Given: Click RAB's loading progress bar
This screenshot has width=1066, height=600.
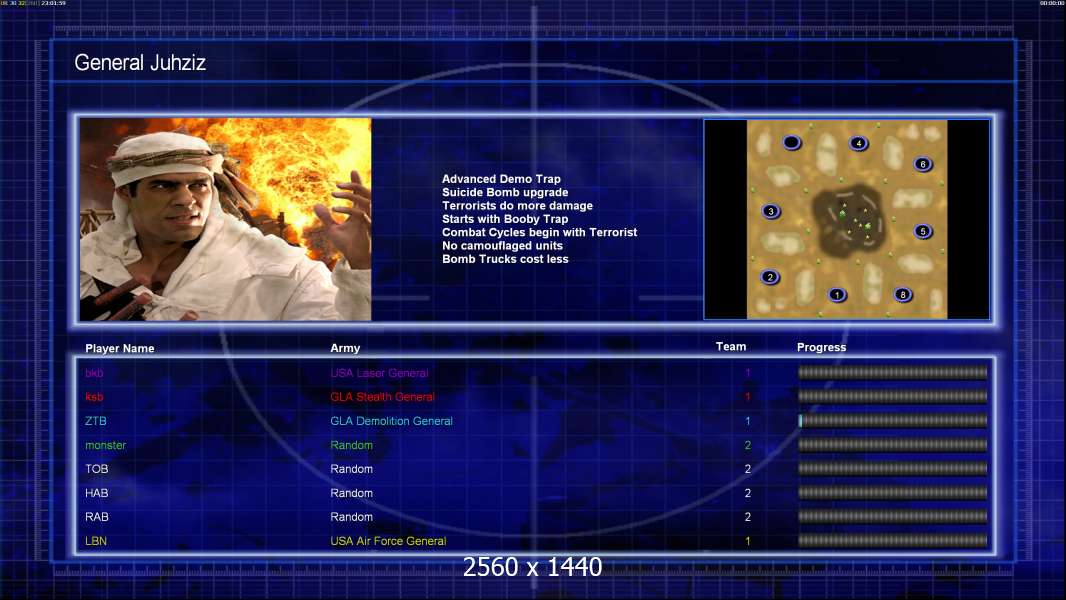Looking at the screenshot, I should (x=893, y=516).
